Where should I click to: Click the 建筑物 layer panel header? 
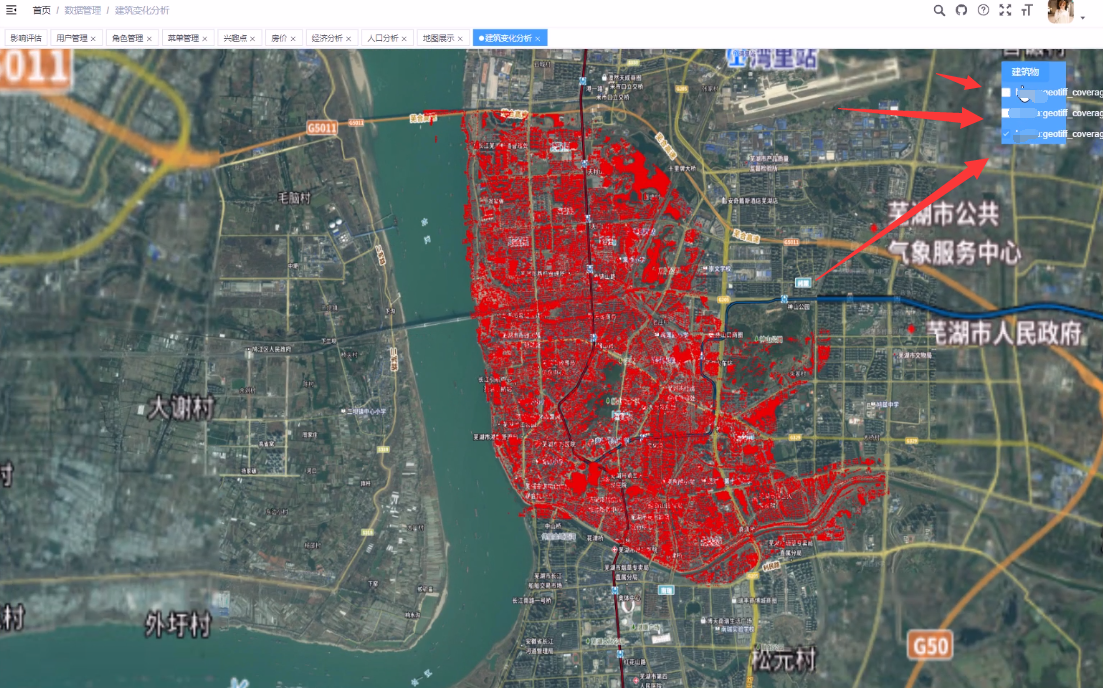[x=1025, y=72]
